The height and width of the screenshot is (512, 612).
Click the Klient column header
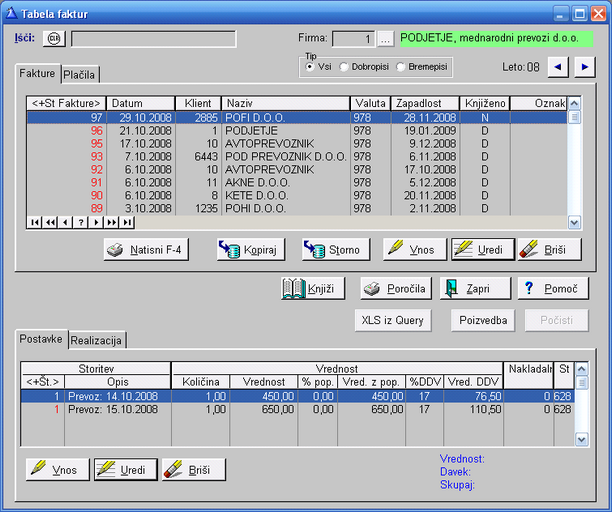pyautogui.click(x=198, y=103)
